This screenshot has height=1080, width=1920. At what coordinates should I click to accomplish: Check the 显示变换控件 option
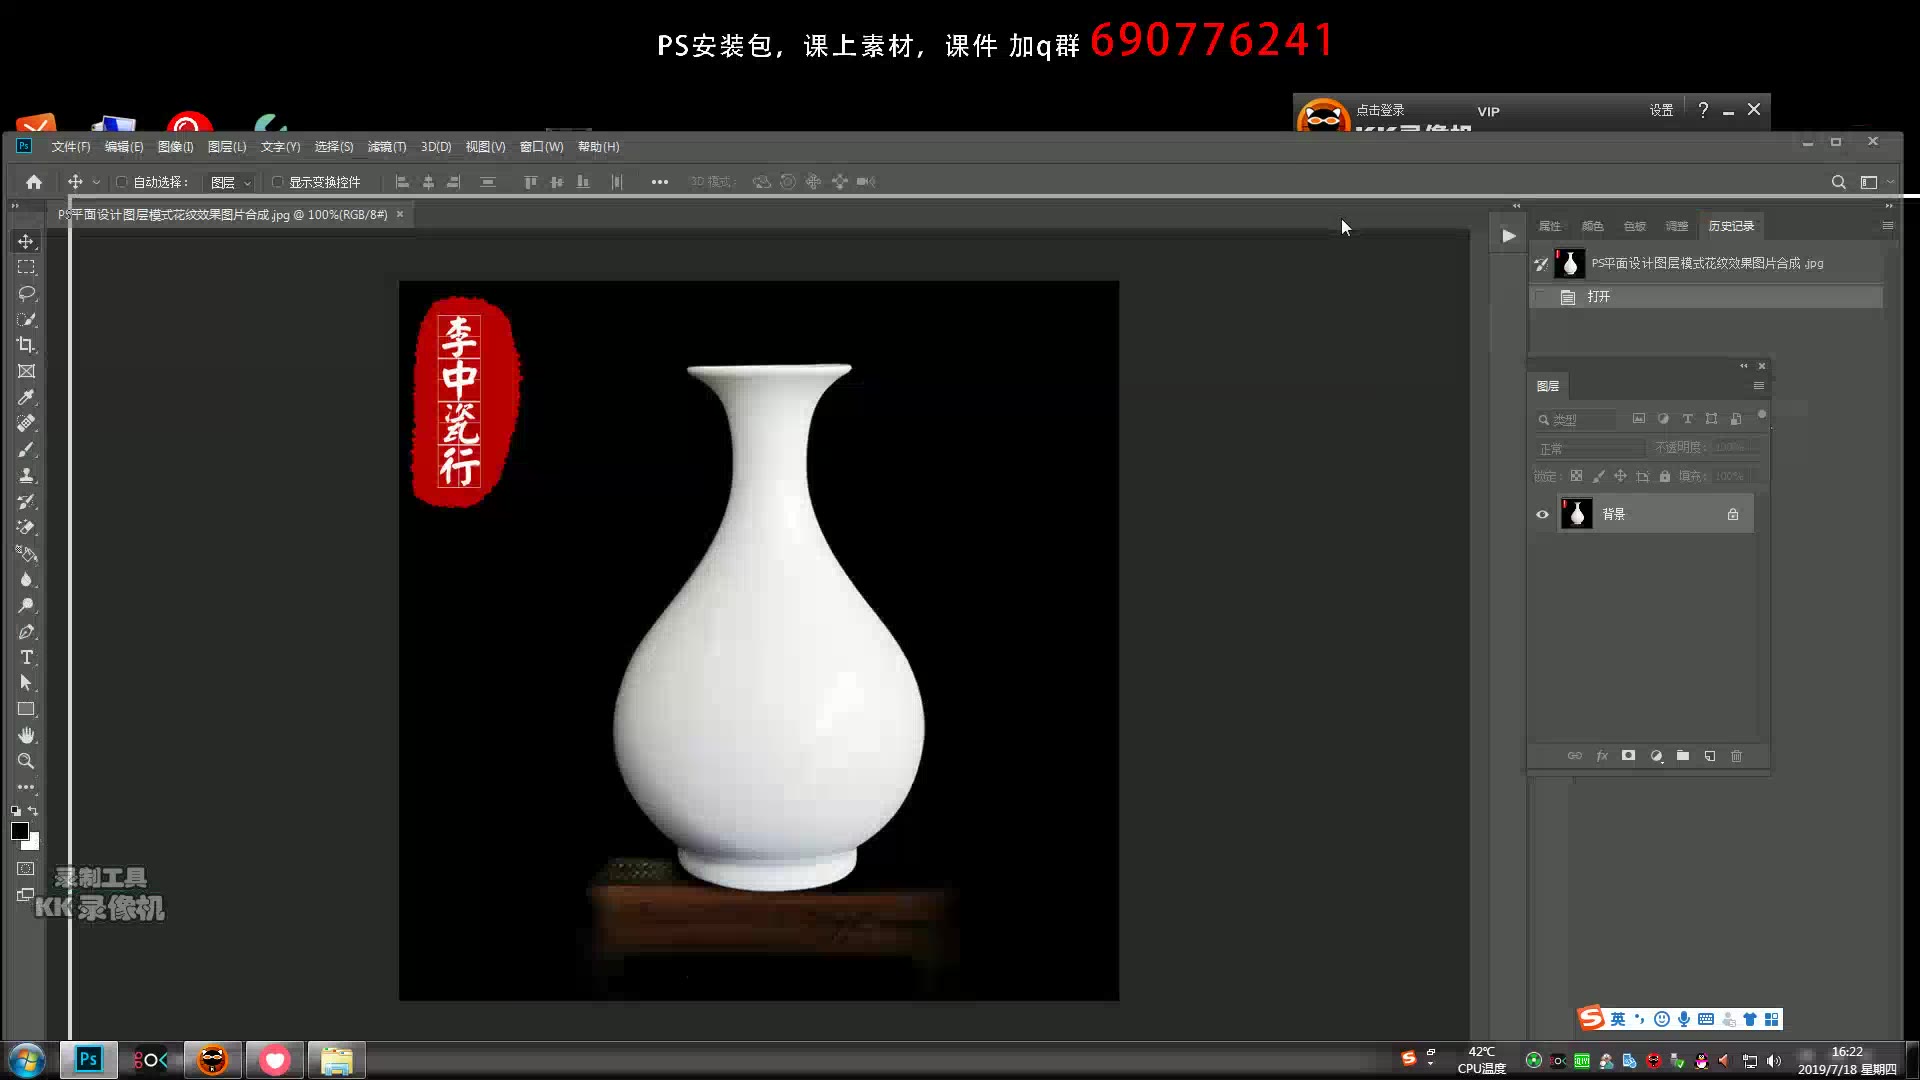pos(278,181)
